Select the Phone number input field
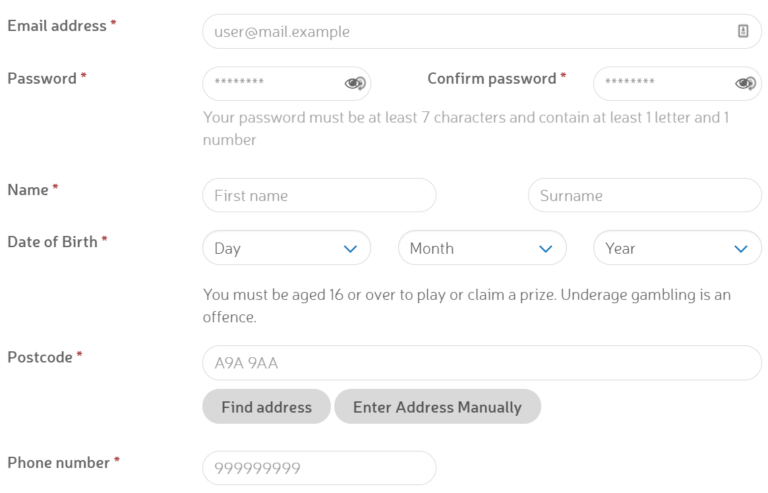 (x=319, y=468)
